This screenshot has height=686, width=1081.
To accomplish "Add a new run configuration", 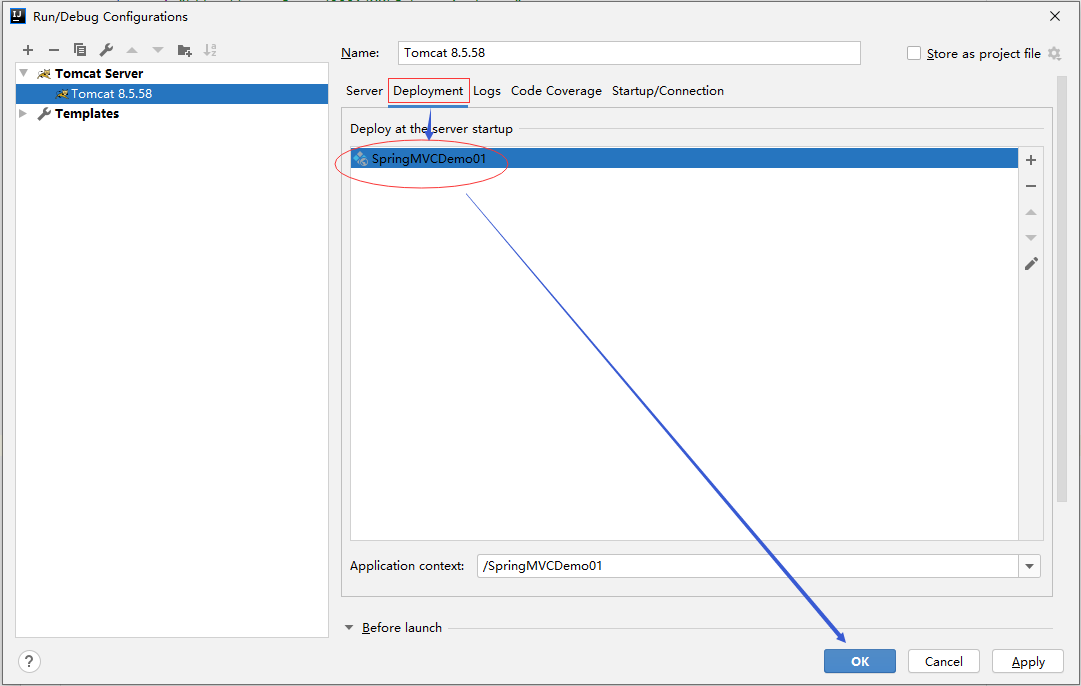I will click(28, 50).
